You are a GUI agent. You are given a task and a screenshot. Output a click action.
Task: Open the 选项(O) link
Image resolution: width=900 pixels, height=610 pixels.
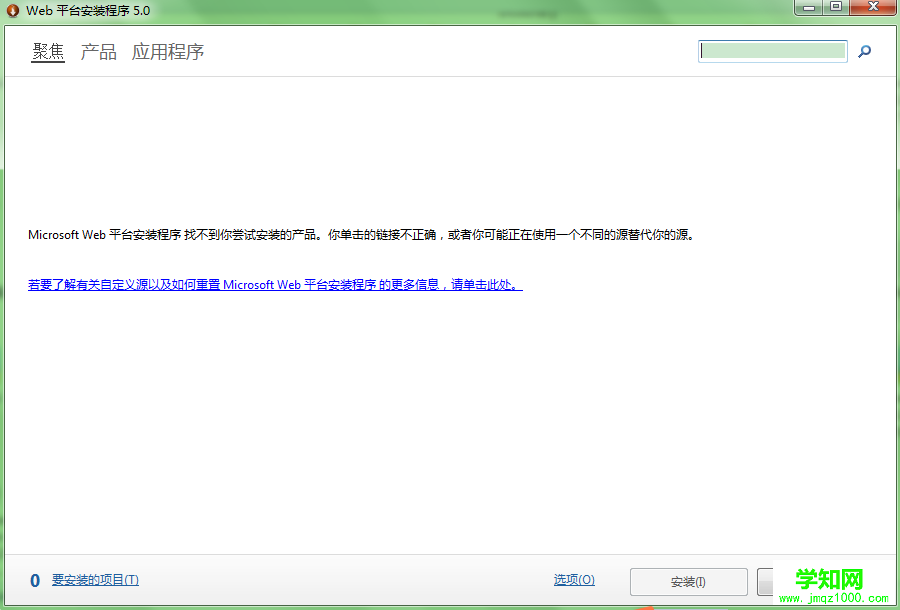pyautogui.click(x=574, y=580)
